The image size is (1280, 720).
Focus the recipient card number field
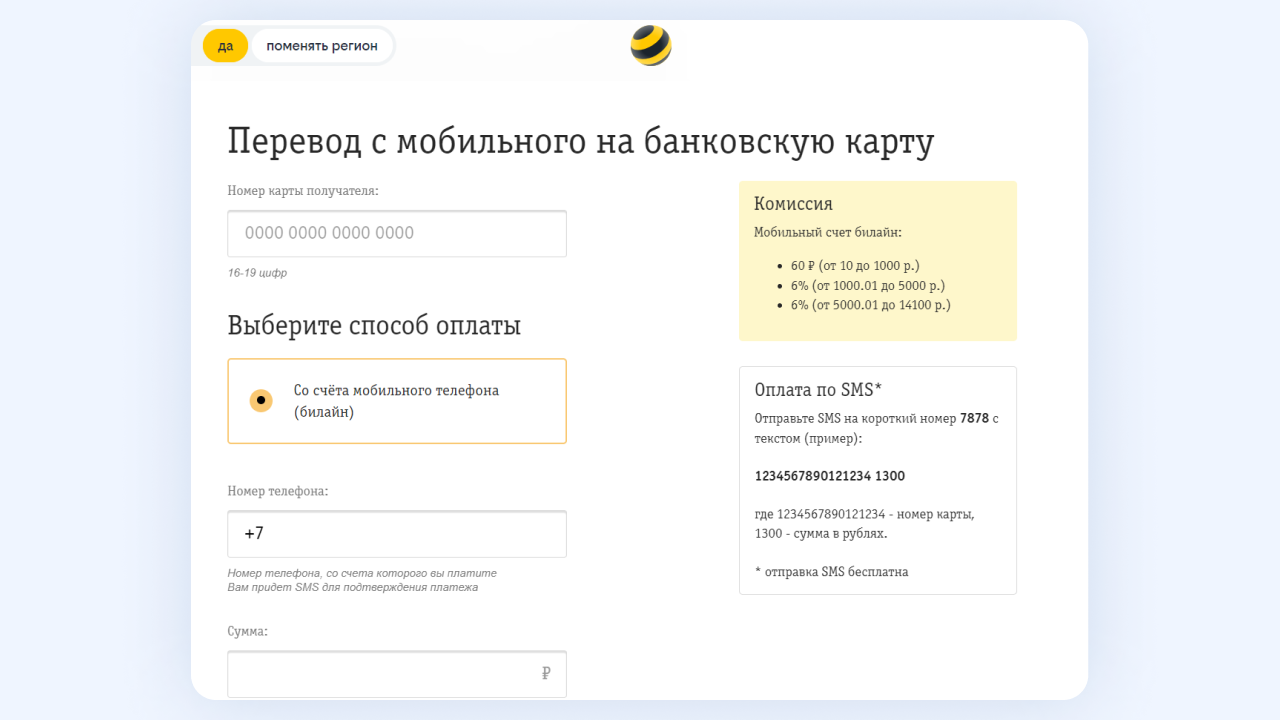[397, 234]
